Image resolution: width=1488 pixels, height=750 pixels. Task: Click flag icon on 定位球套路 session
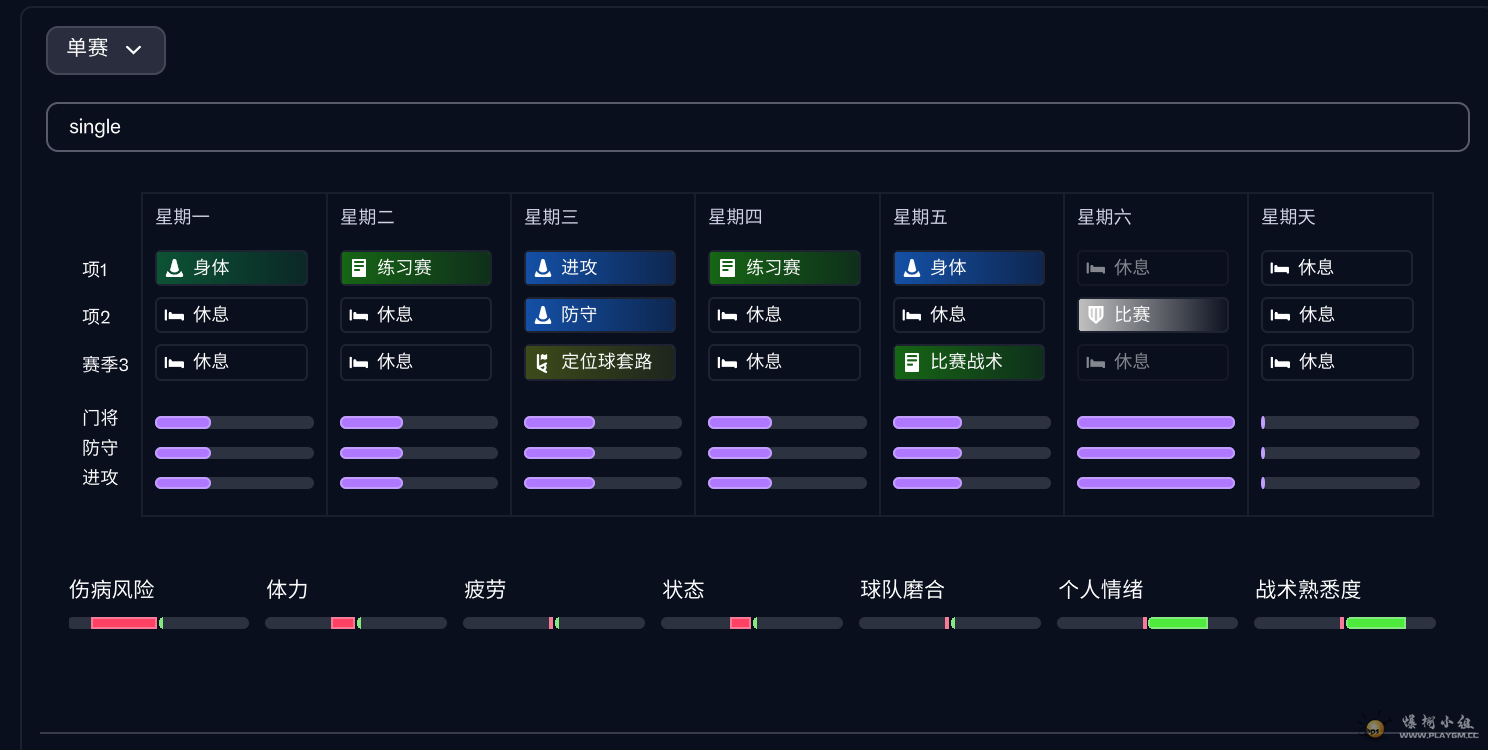pos(543,362)
